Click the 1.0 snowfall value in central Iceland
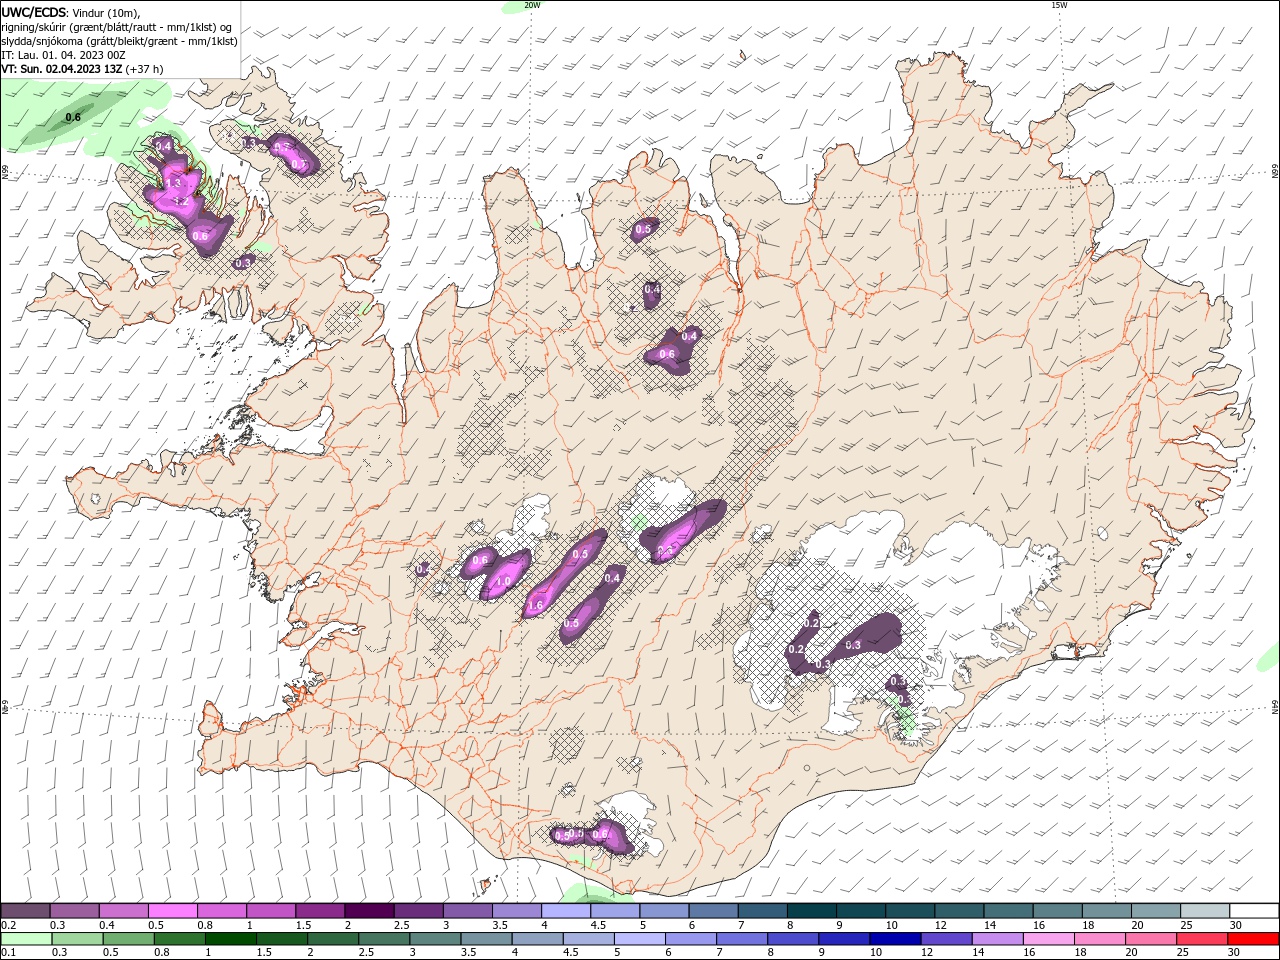 (x=504, y=581)
